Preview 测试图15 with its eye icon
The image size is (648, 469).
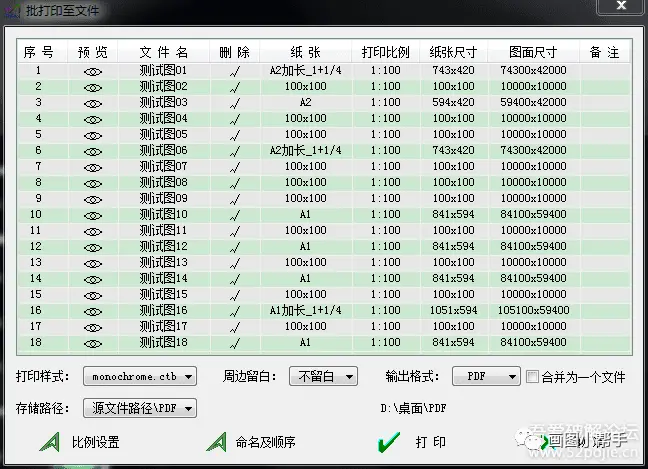point(93,296)
